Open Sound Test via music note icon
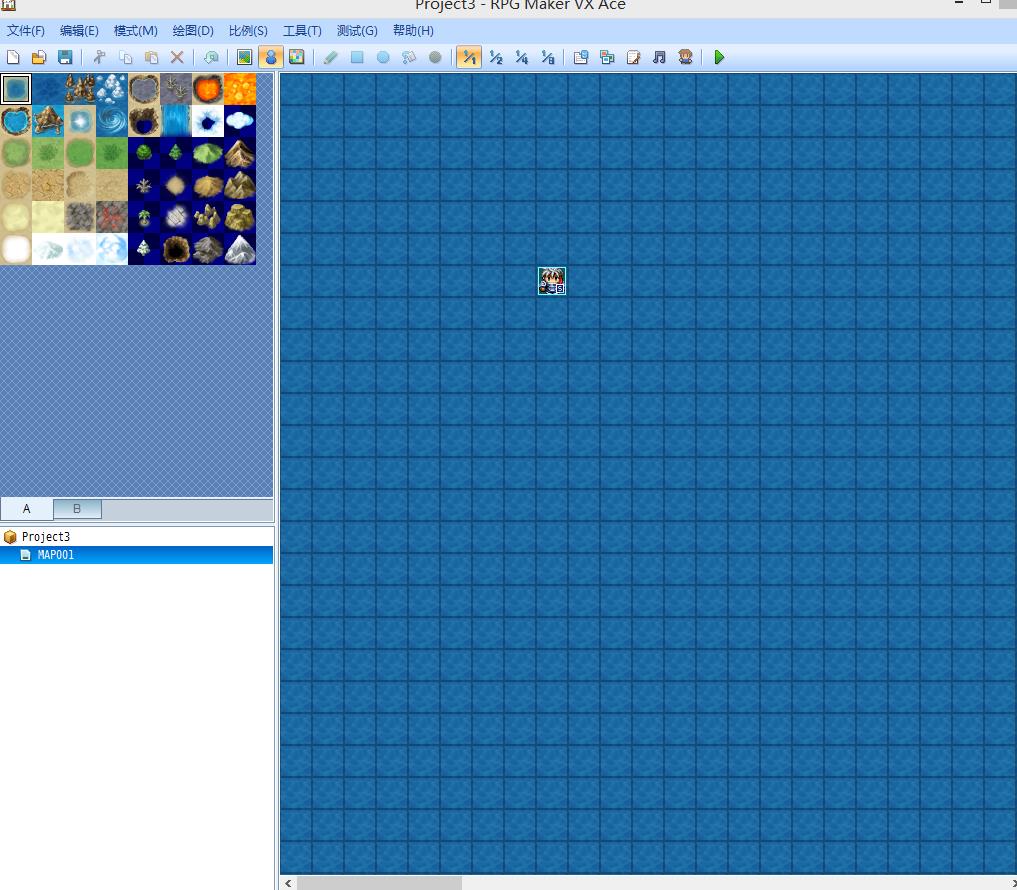This screenshot has width=1017, height=890. [660, 58]
